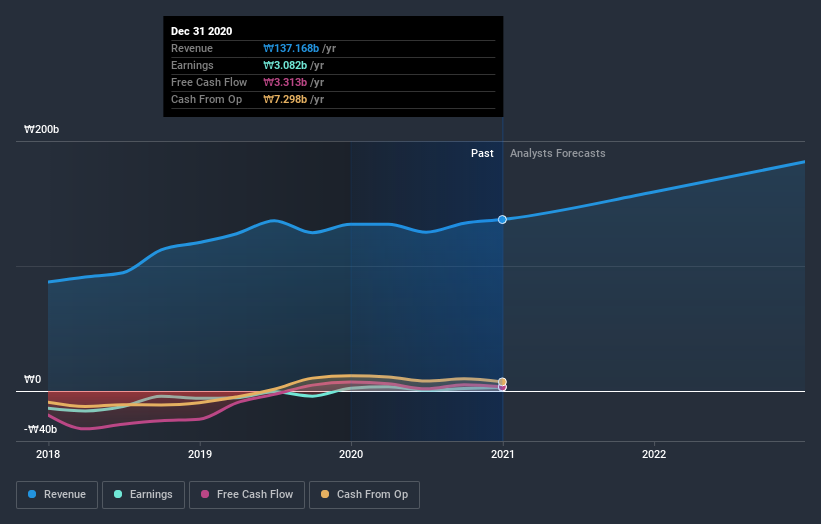Click the Free Cash Flow label in tooltip
821x524 pixels.
coord(209,82)
